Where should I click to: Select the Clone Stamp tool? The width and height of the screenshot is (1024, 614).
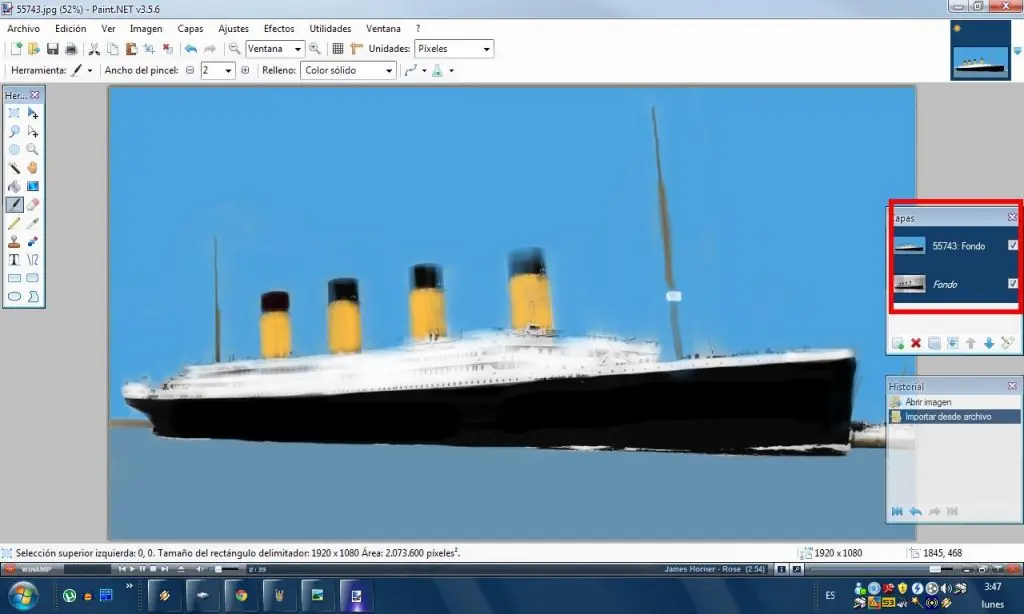pyautogui.click(x=14, y=242)
